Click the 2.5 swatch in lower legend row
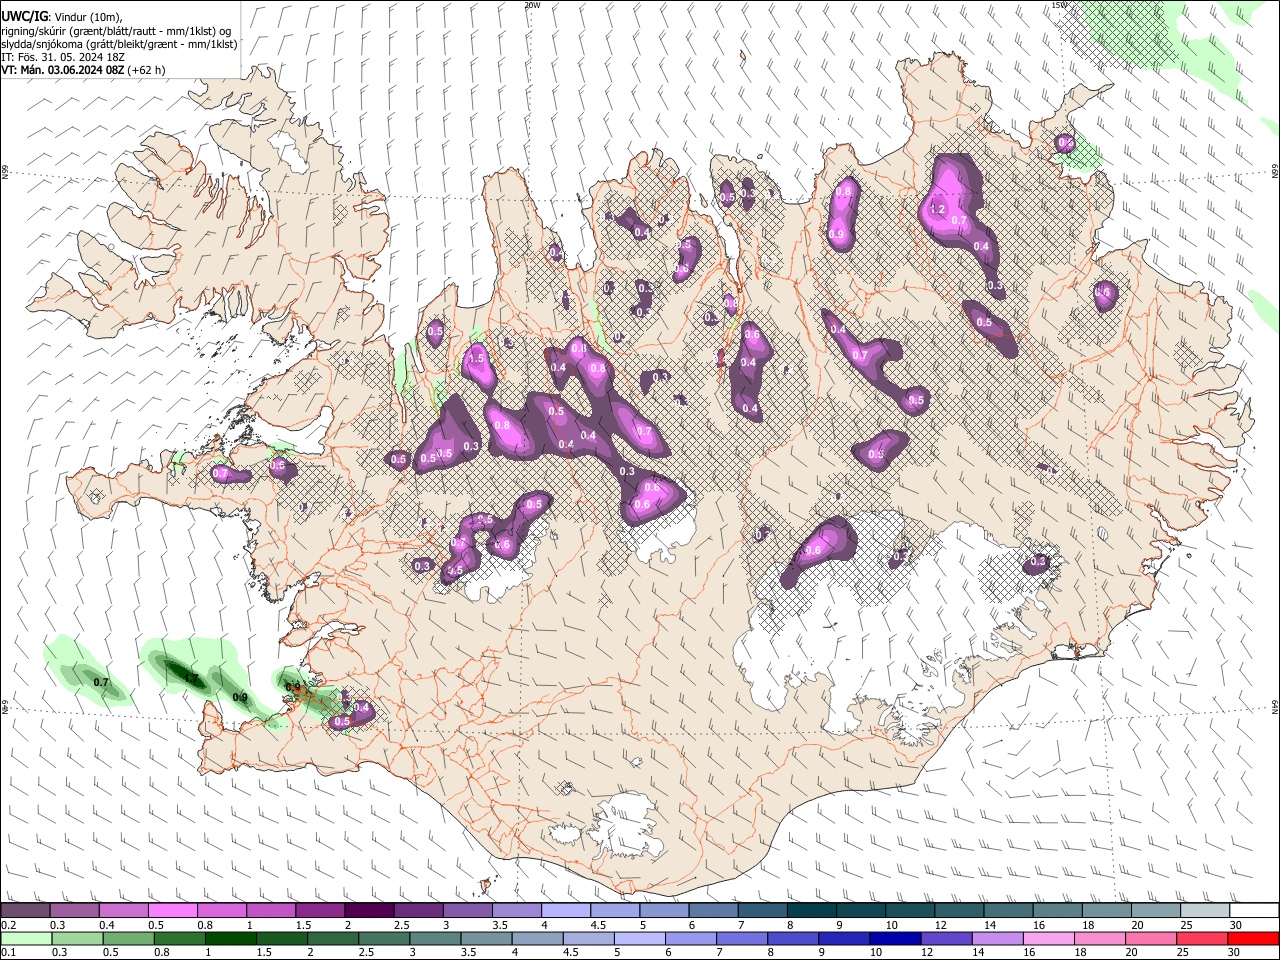The height and width of the screenshot is (960, 1280). click(x=383, y=938)
